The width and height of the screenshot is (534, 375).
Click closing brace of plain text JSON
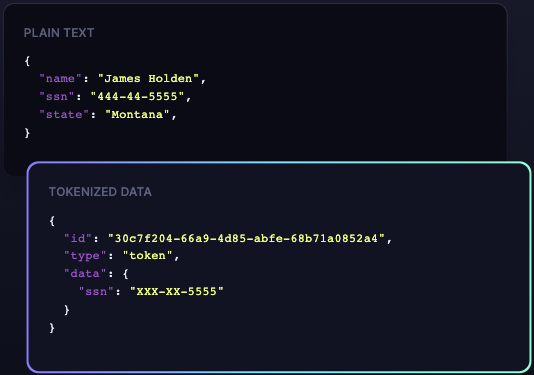click(27, 132)
